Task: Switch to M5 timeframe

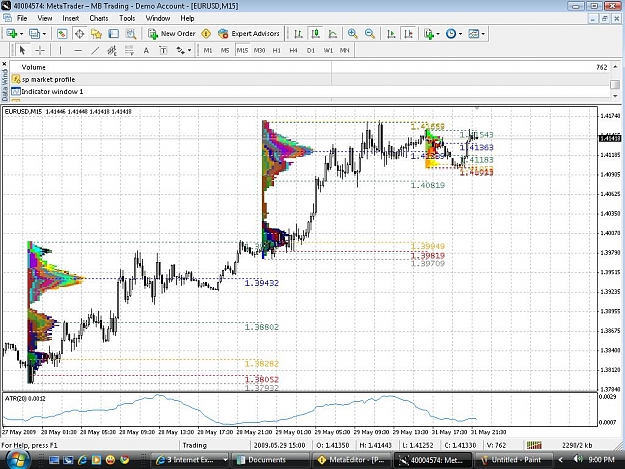Action: [225, 50]
